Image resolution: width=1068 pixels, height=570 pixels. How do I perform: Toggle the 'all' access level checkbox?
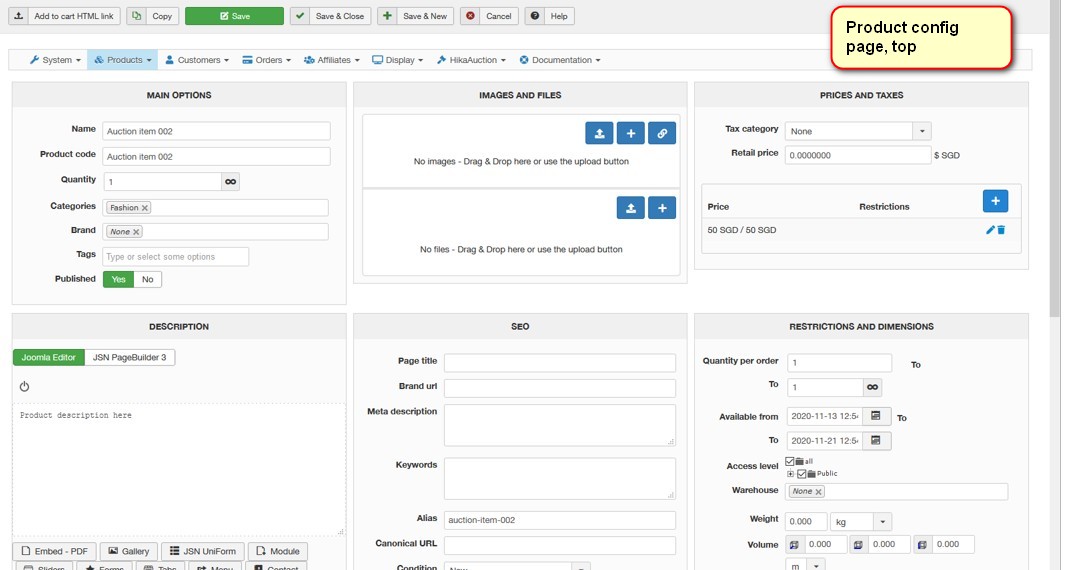pos(790,462)
